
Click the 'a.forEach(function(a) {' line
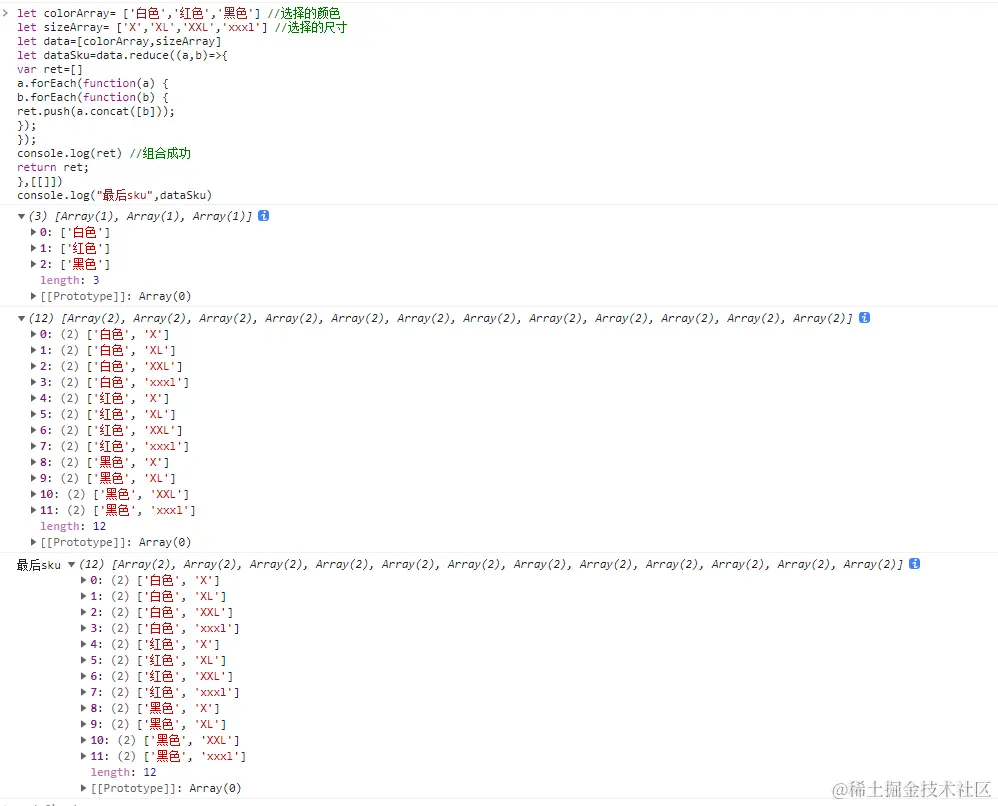pos(93,83)
